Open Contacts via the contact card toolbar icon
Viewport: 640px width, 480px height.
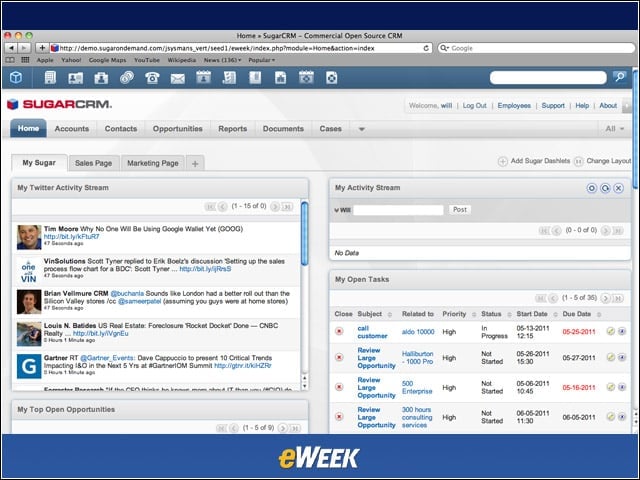[x=76, y=78]
